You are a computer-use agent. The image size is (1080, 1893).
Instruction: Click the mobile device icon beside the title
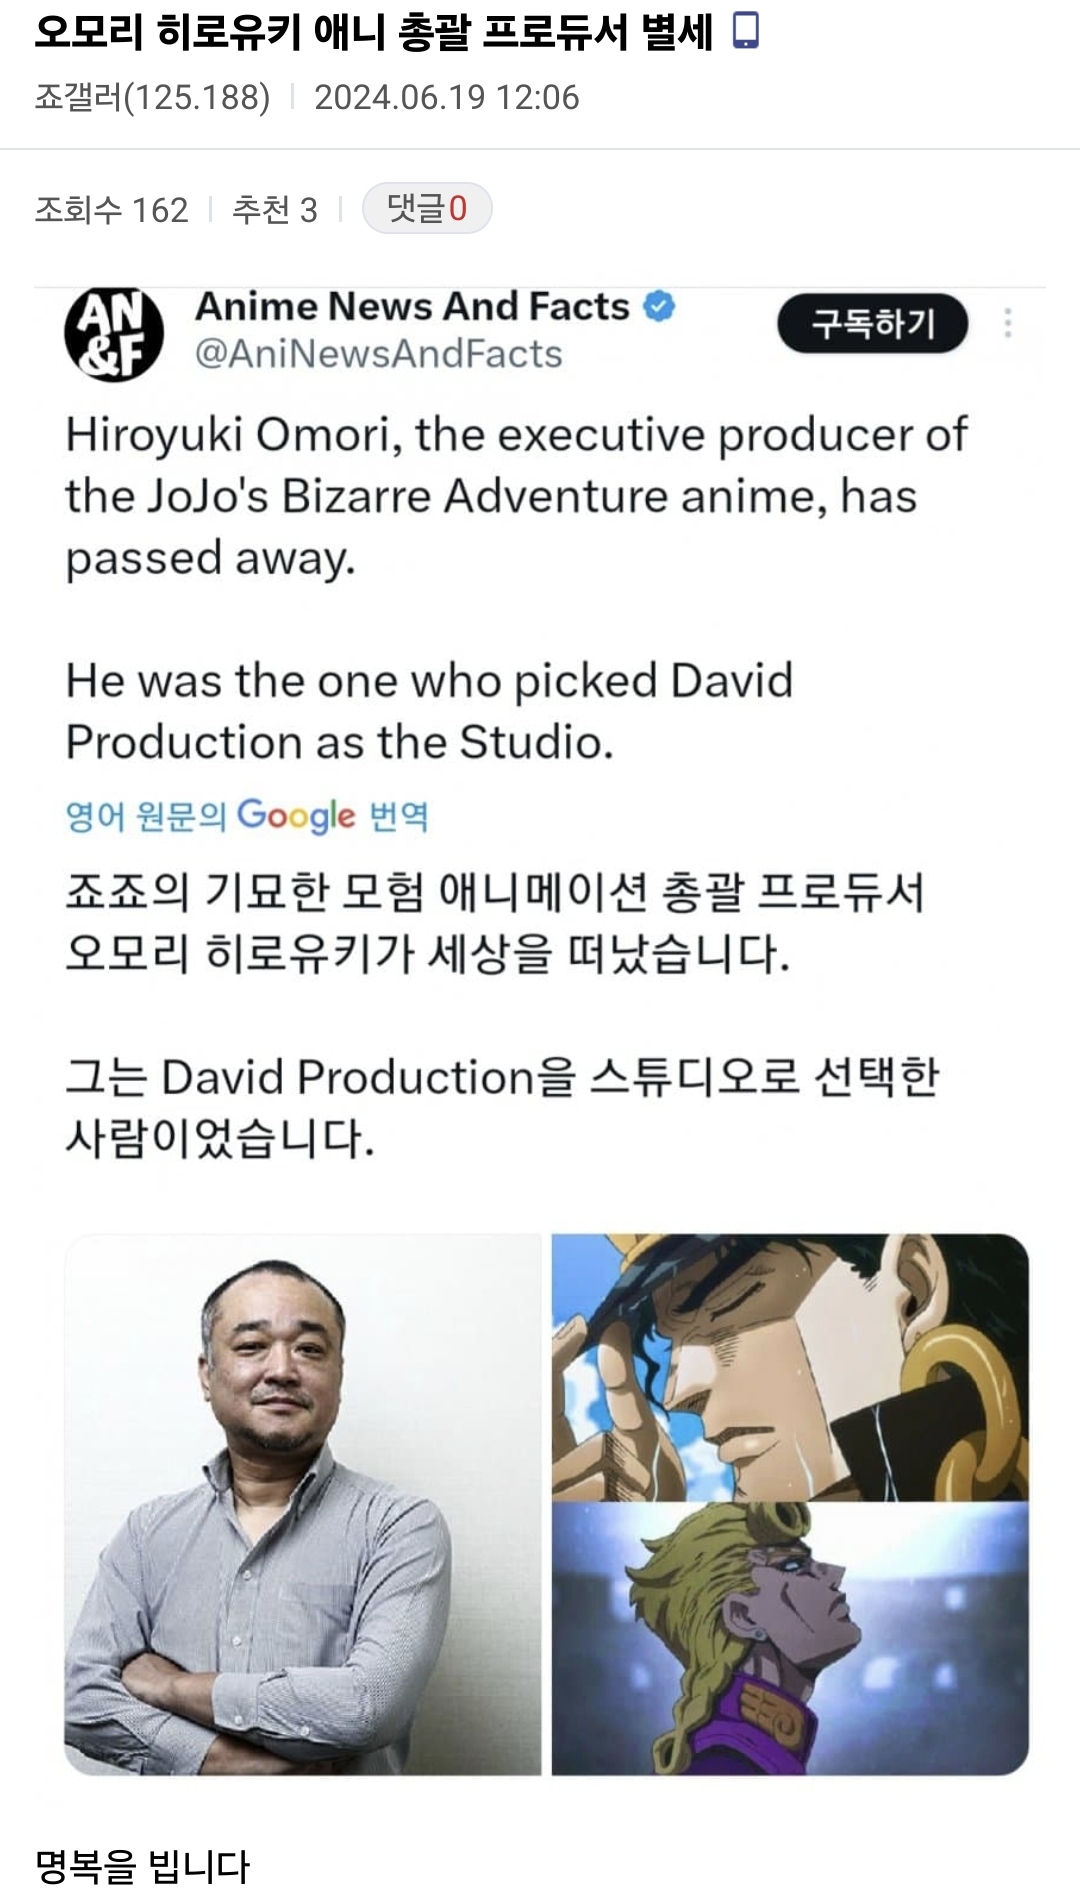click(746, 30)
